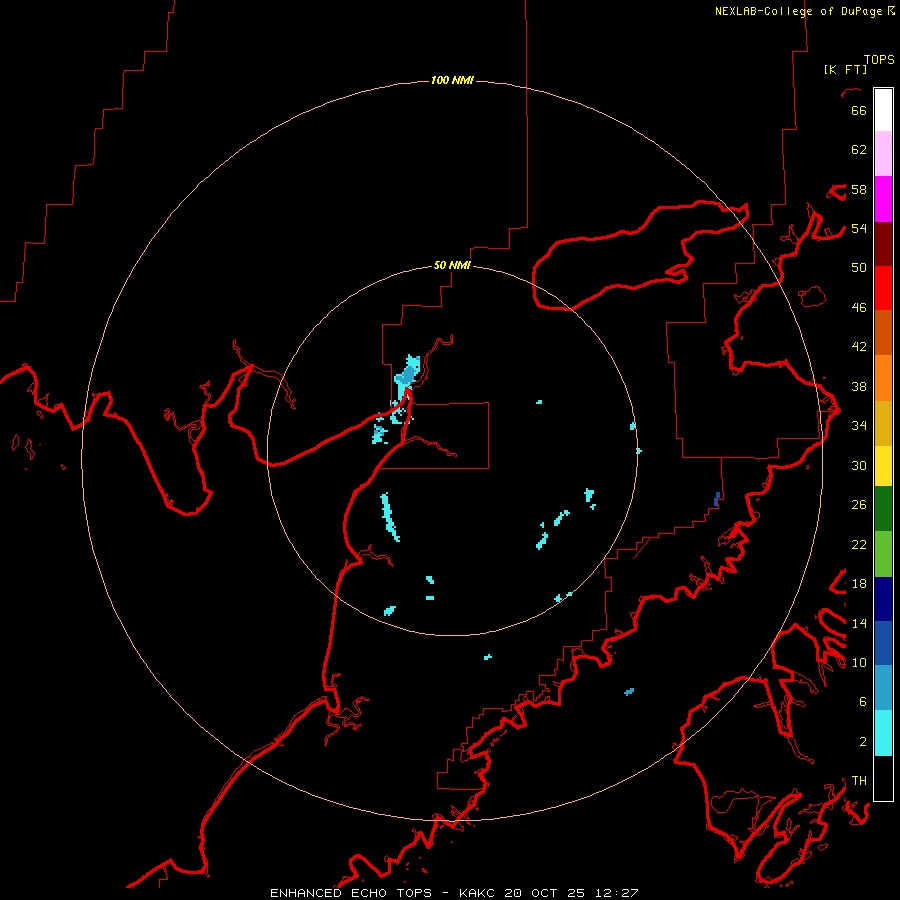Click the 10 scale label
The width and height of the screenshot is (900, 900).
coord(859,663)
